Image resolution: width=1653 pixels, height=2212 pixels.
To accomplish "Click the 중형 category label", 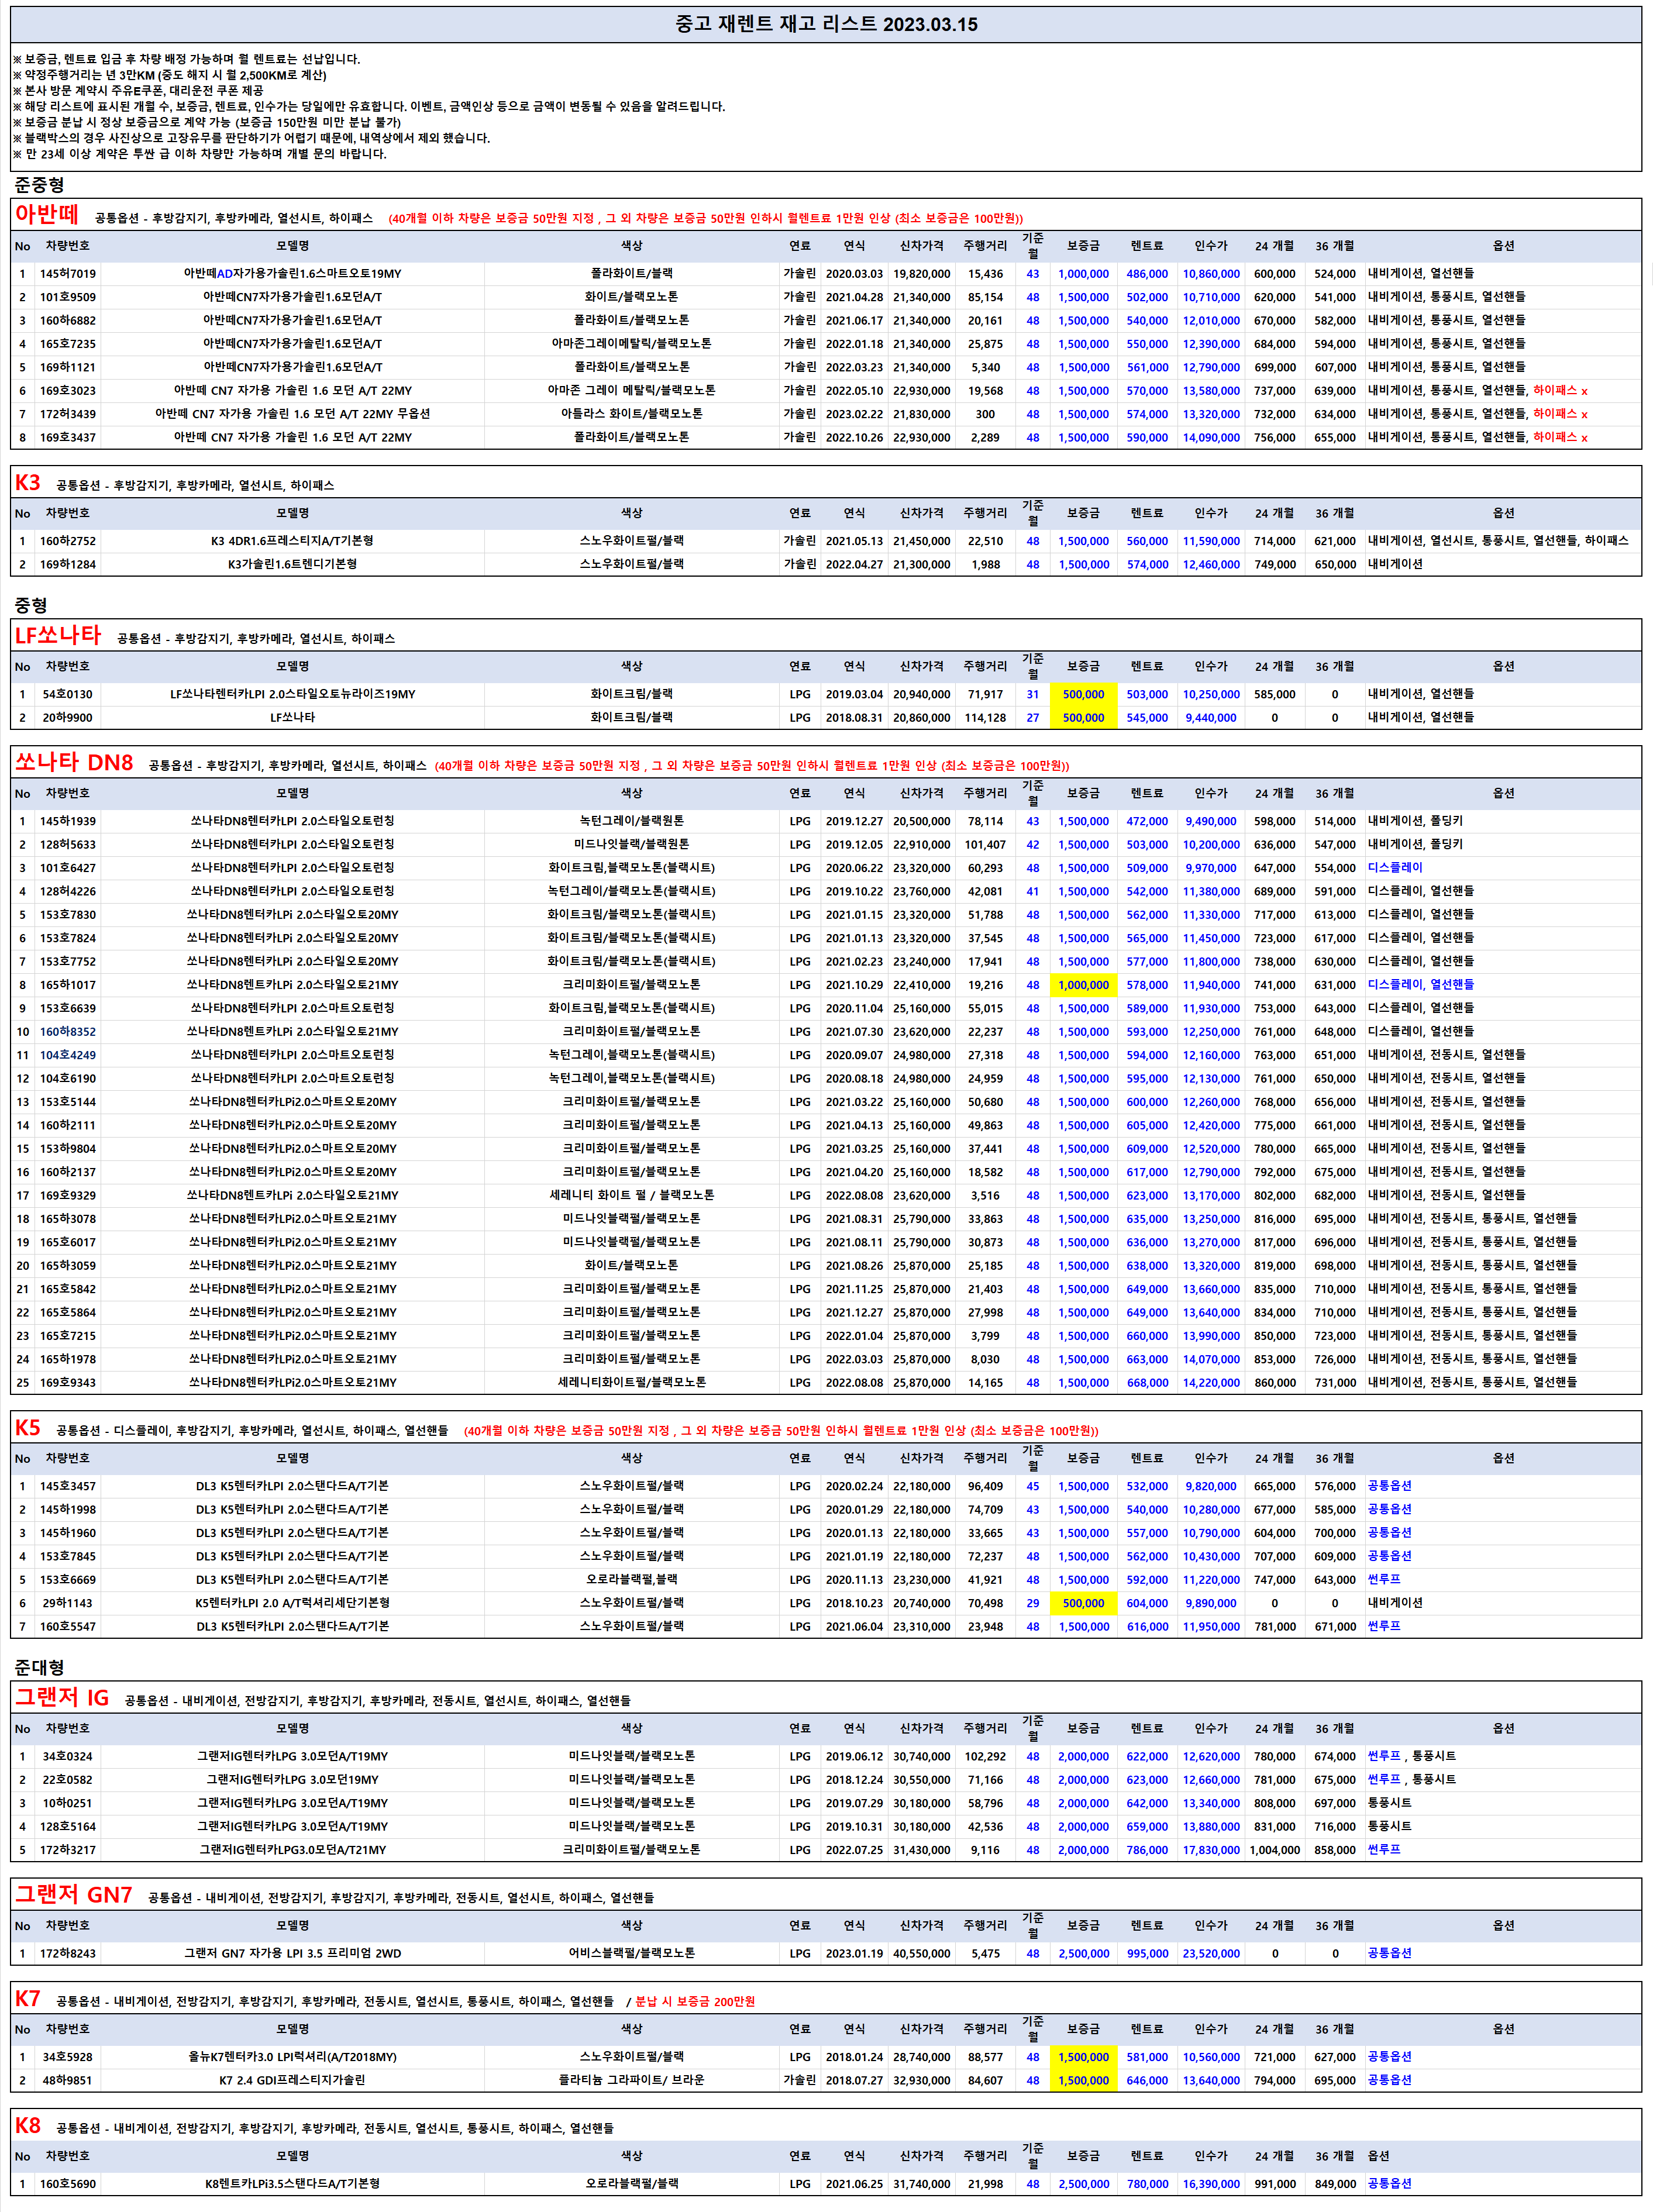I will (x=31, y=605).
